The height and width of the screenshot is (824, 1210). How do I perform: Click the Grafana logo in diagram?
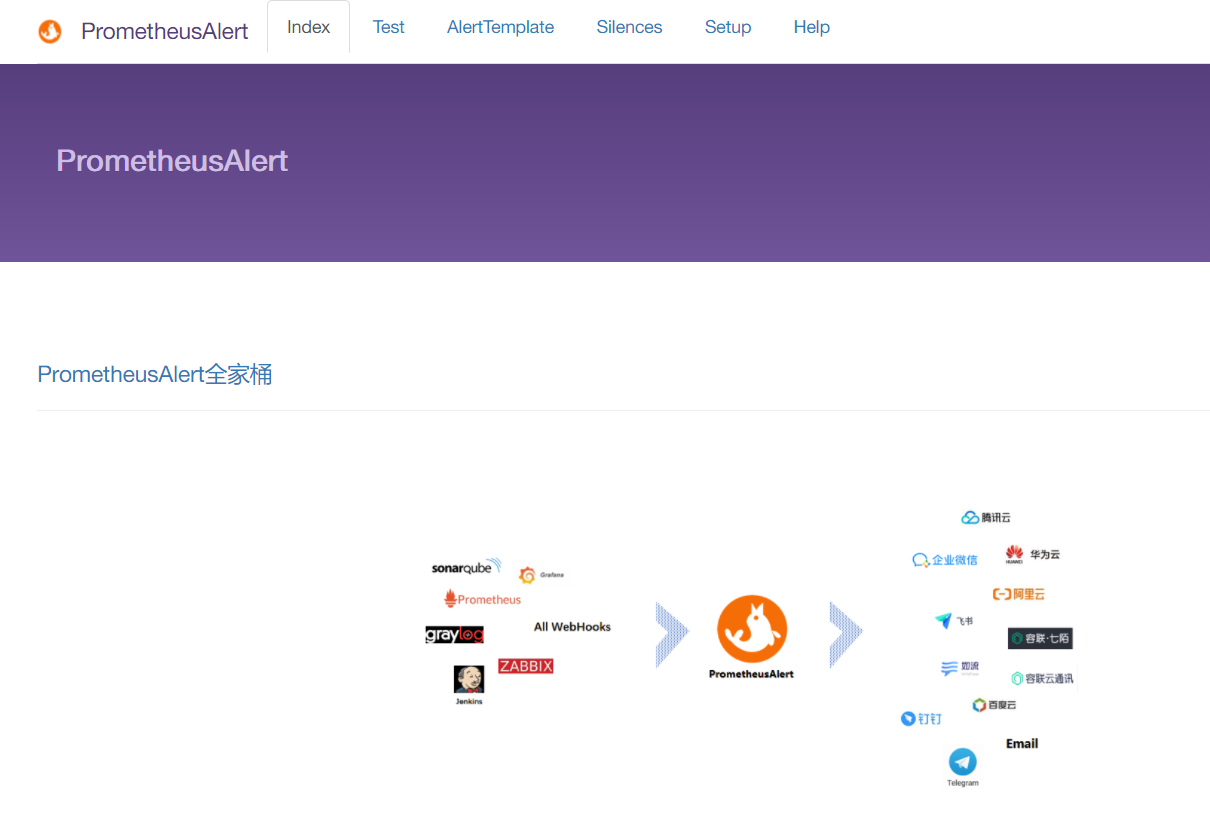(x=541, y=575)
